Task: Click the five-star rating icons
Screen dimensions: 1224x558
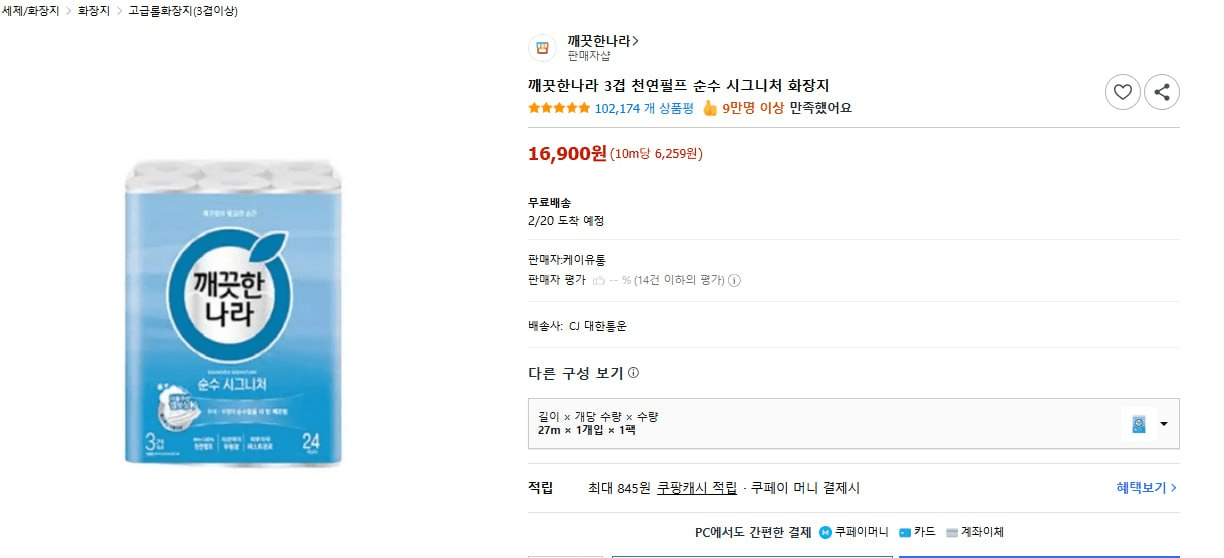Action: pos(558,108)
